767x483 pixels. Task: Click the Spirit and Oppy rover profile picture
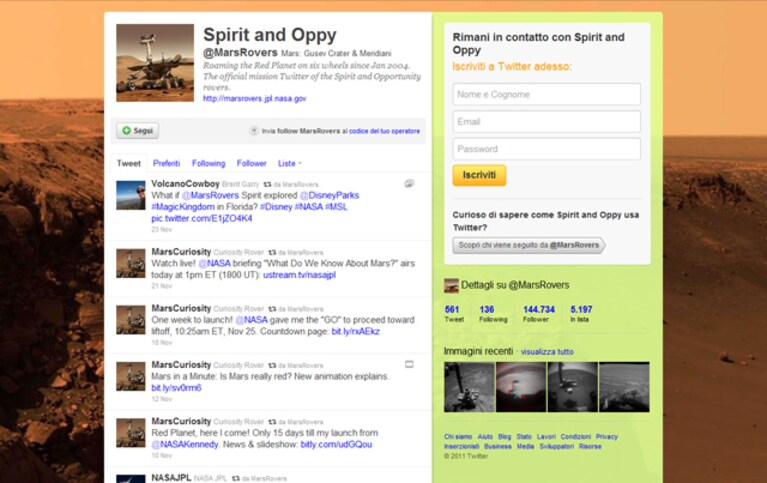click(155, 63)
